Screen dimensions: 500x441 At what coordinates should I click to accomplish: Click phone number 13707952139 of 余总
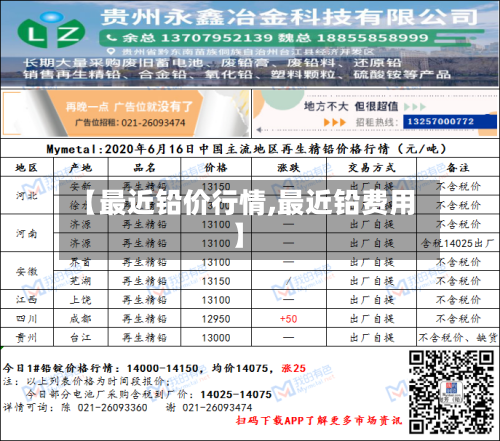(x=217, y=38)
